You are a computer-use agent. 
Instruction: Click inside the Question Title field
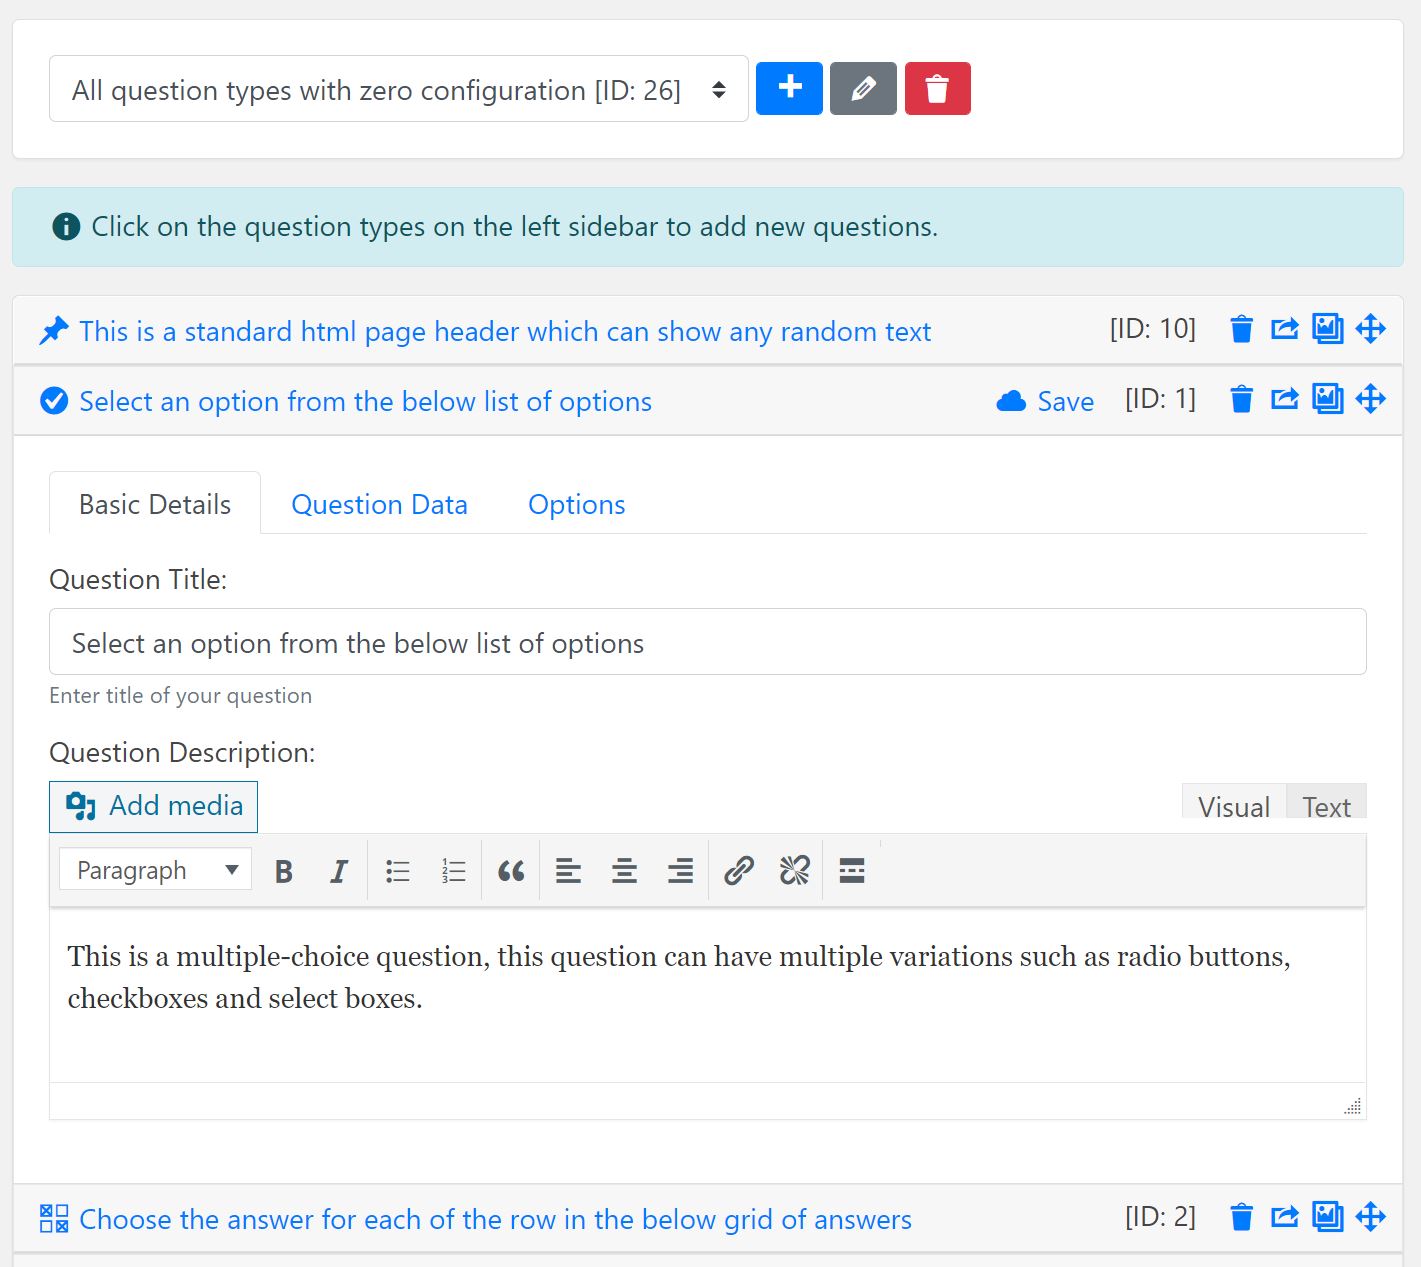[707, 642]
